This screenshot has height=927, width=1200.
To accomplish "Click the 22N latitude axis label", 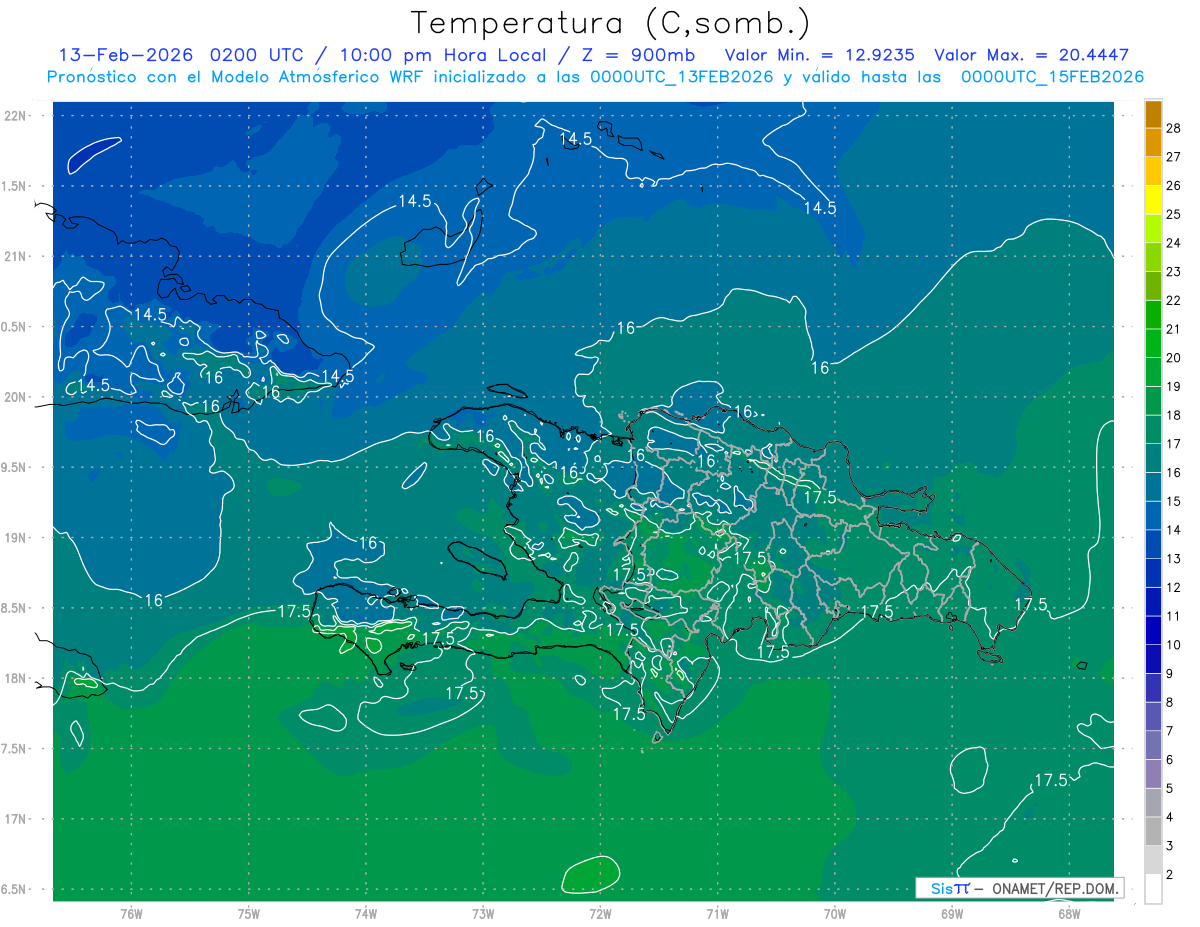I will point(17,116).
